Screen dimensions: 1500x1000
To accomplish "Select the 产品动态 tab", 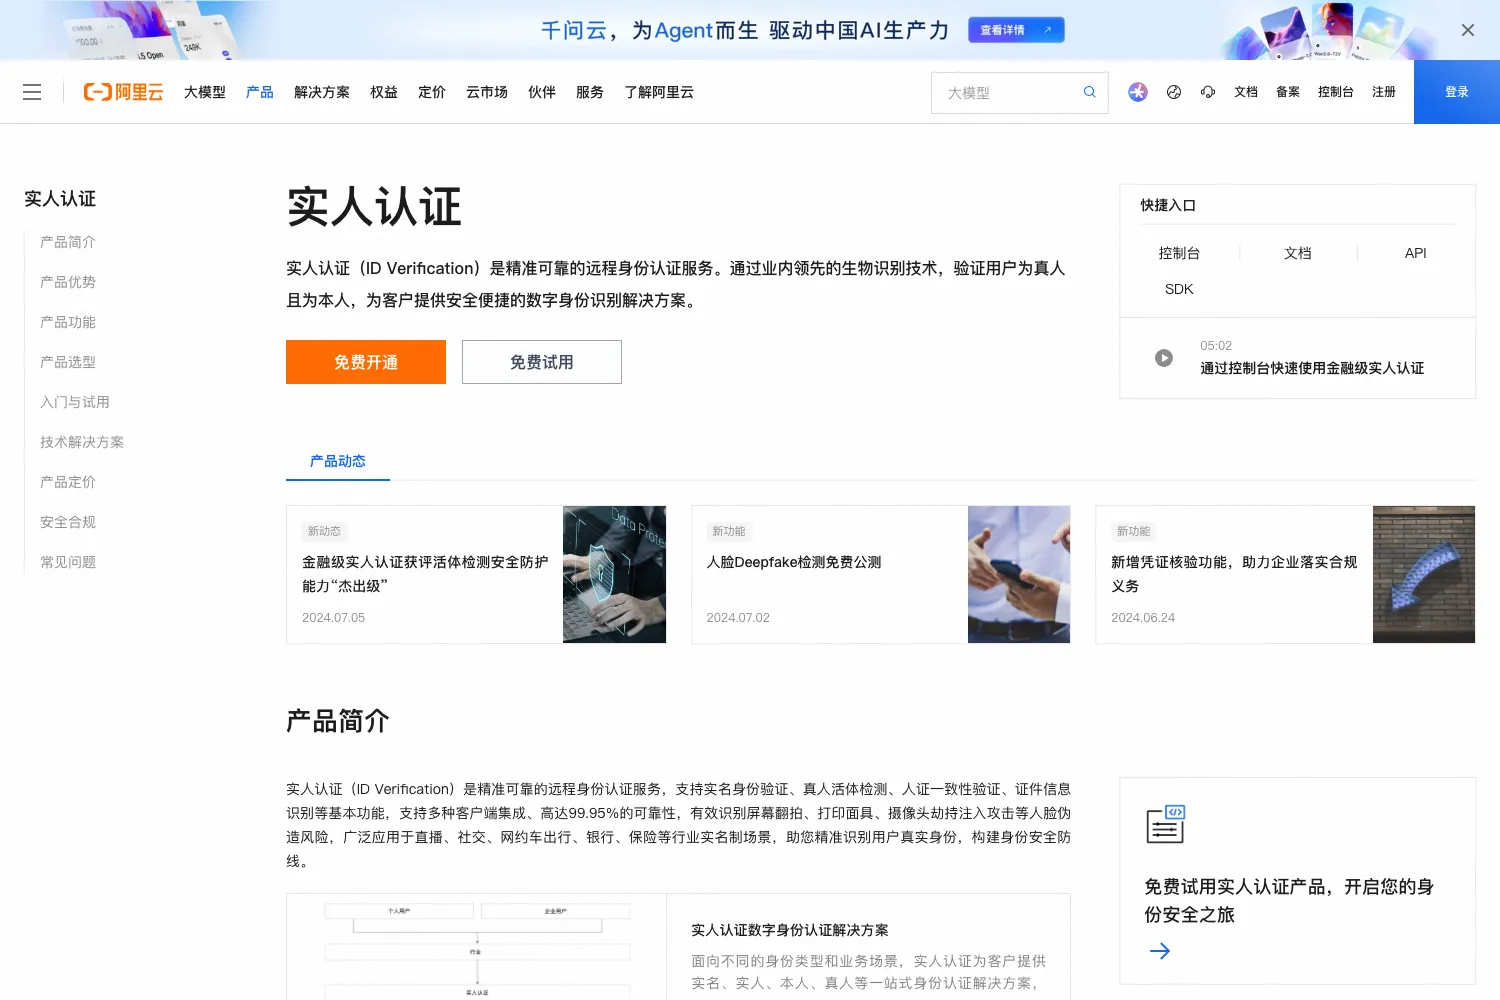I will [338, 461].
